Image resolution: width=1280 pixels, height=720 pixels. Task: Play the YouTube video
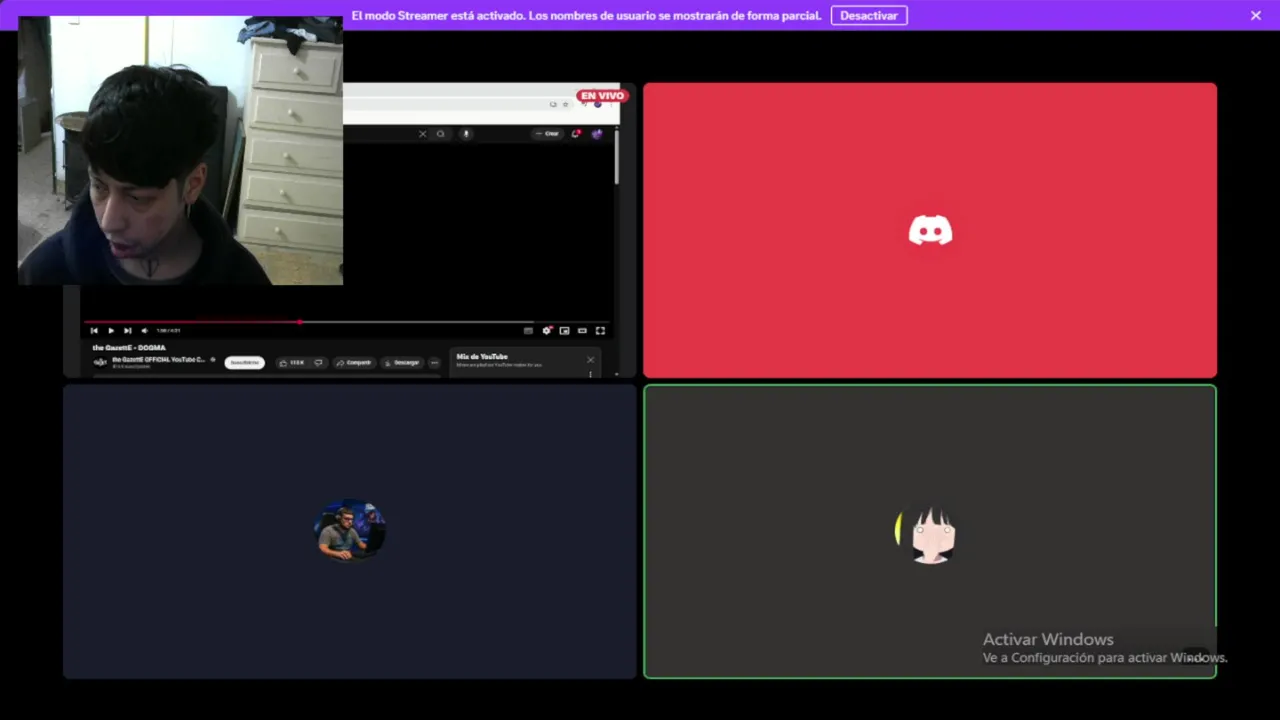coord(111,330)
